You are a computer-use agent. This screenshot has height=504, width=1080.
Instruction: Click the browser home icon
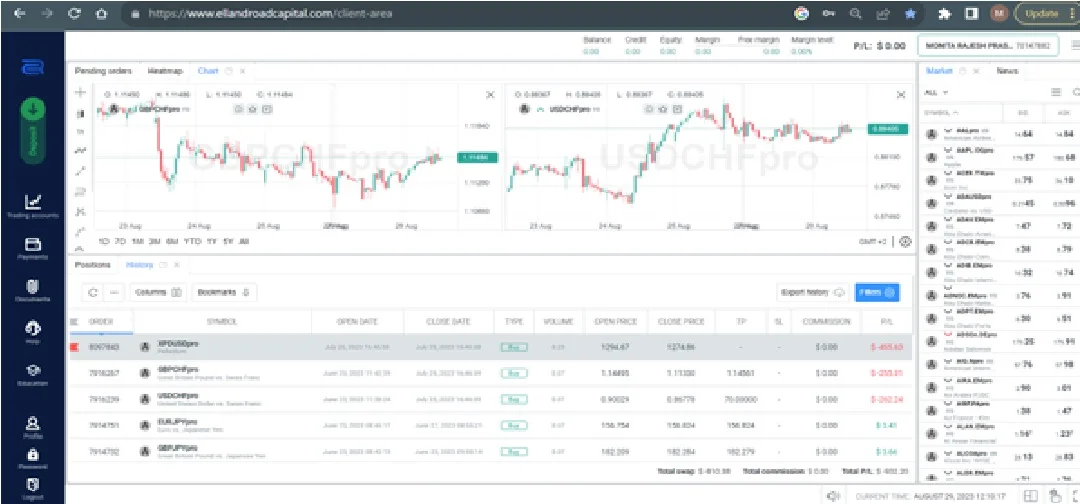click(x=101, y=13)
